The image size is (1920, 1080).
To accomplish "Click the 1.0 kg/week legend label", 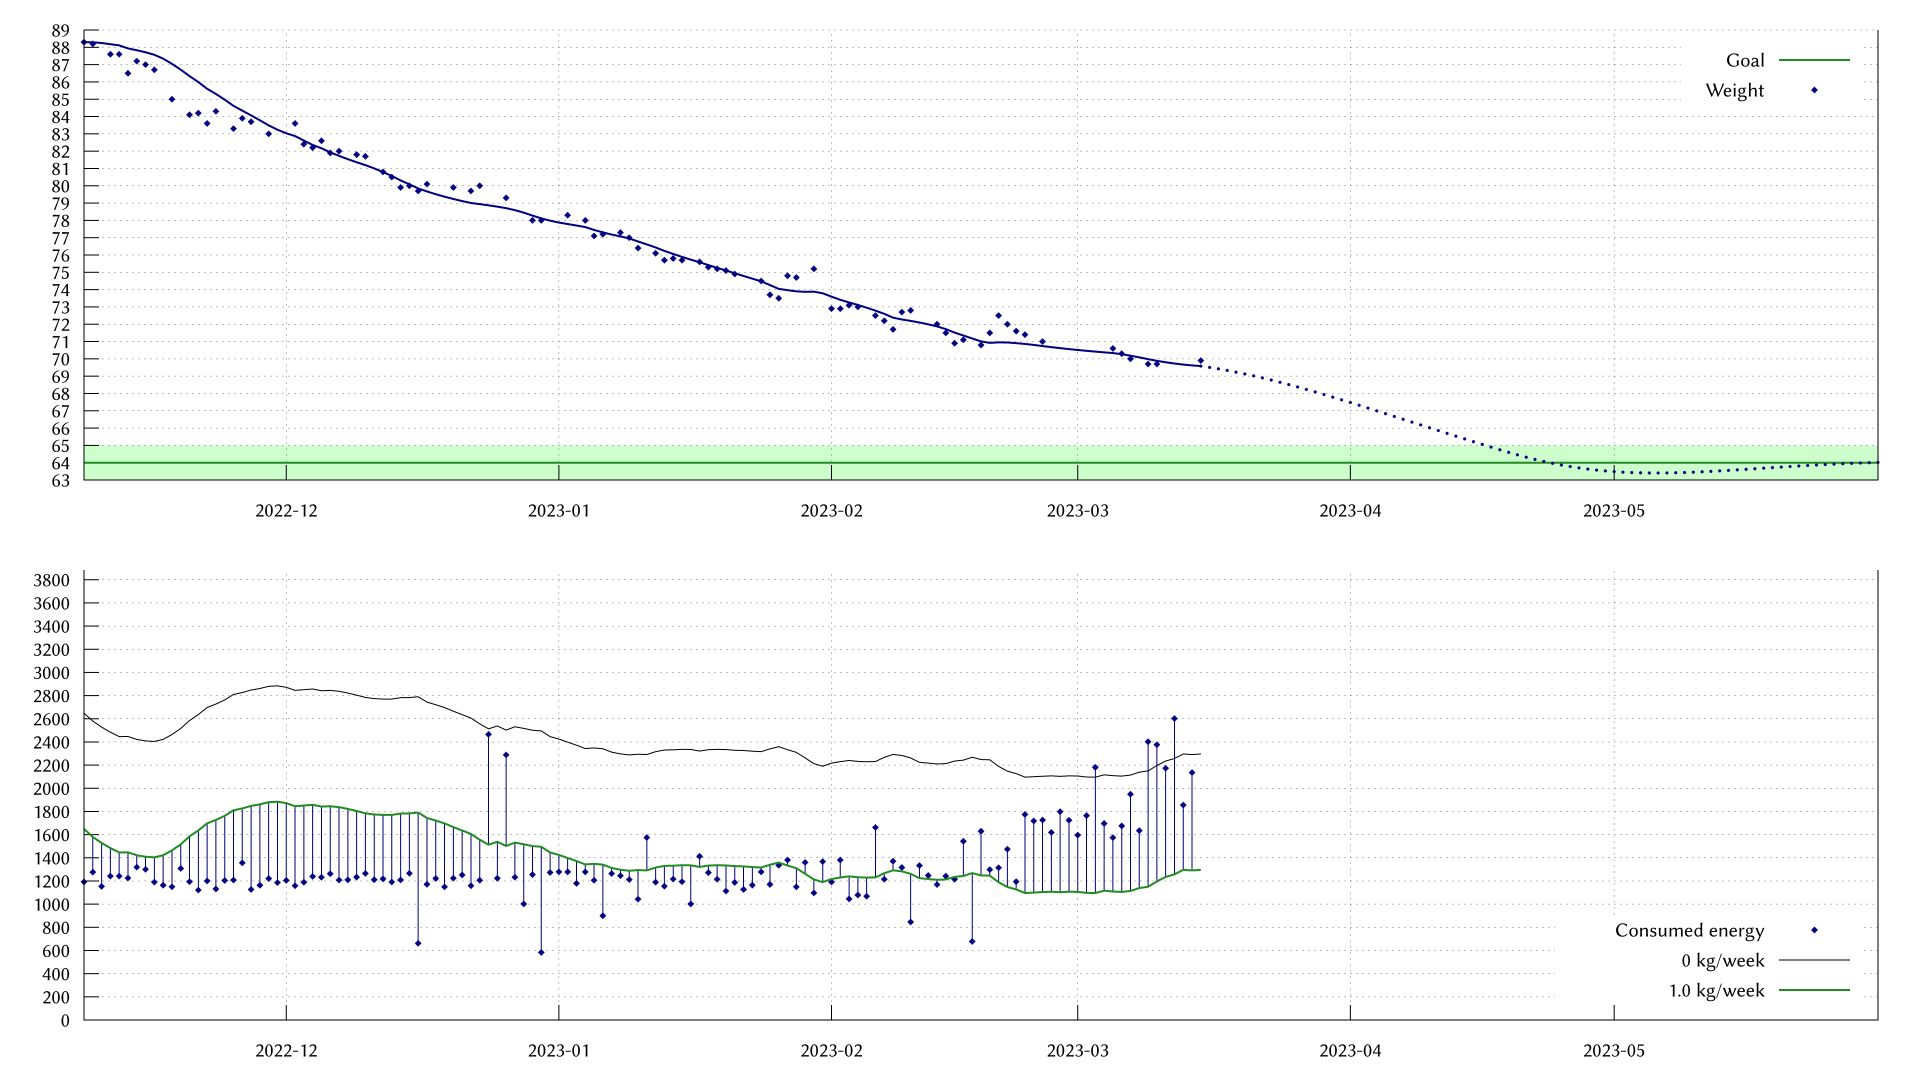I will (1717, 991).
